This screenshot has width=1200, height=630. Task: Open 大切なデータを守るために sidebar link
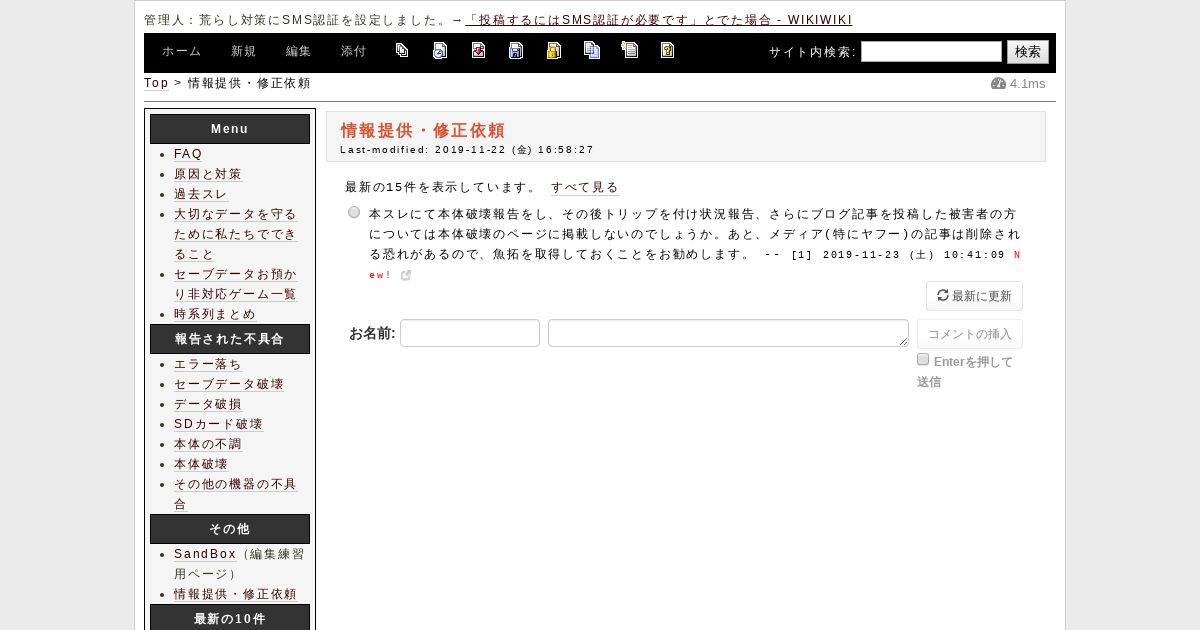pyautogui.click(x=236, y=234)
